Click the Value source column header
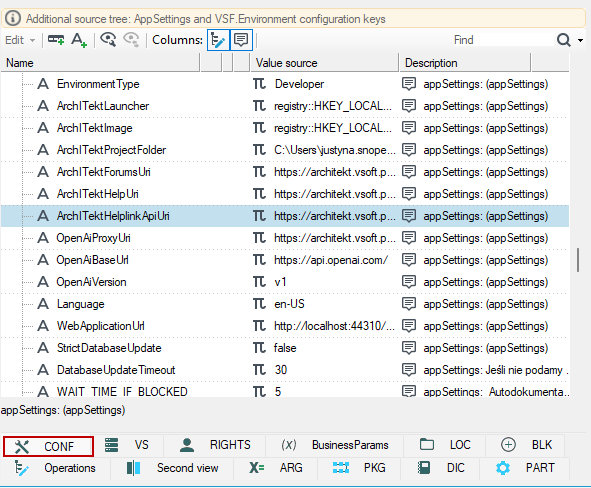Screen dimensions: 591x488 (x=325, y=63)
